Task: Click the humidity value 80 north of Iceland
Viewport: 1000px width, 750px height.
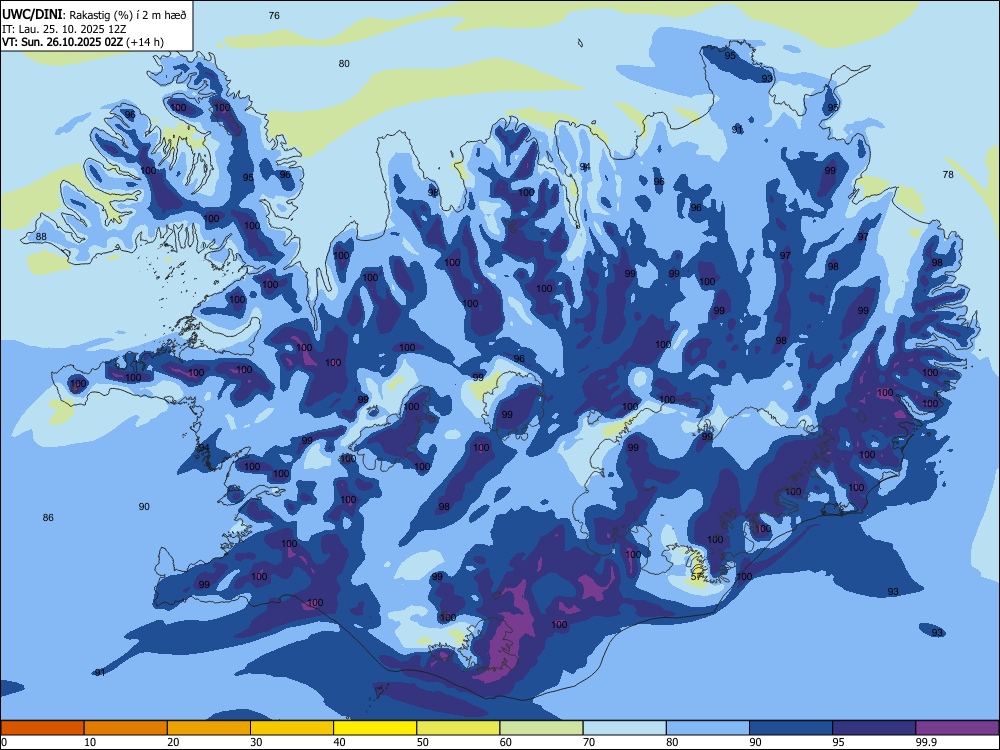Action: pos(344,63)
